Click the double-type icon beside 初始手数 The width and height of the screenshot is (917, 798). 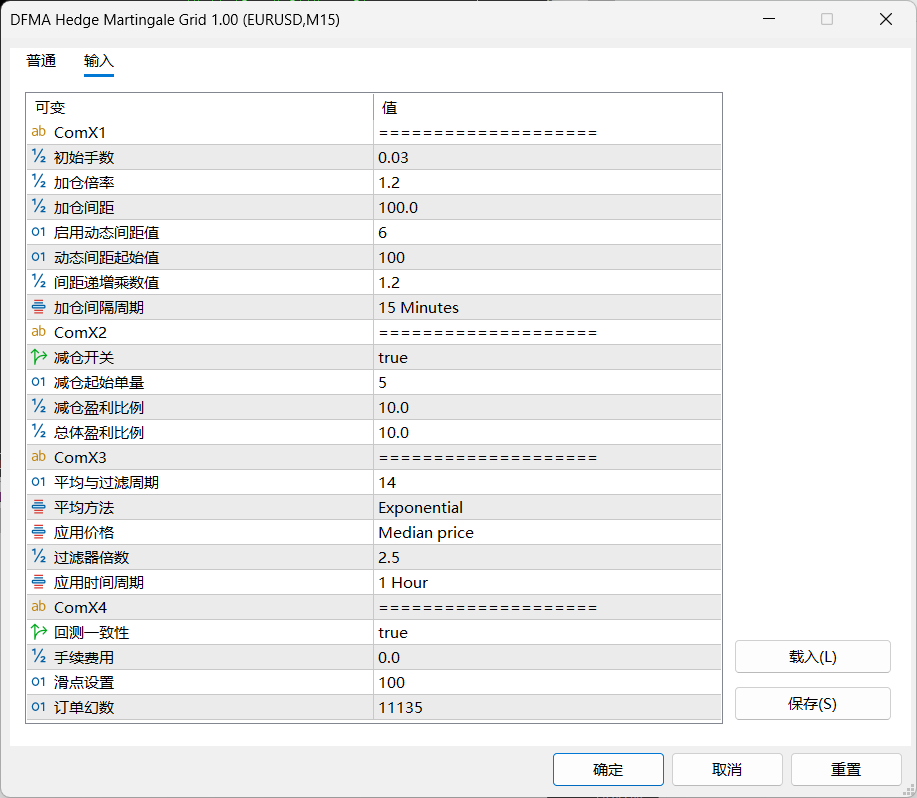click(39, 157)
